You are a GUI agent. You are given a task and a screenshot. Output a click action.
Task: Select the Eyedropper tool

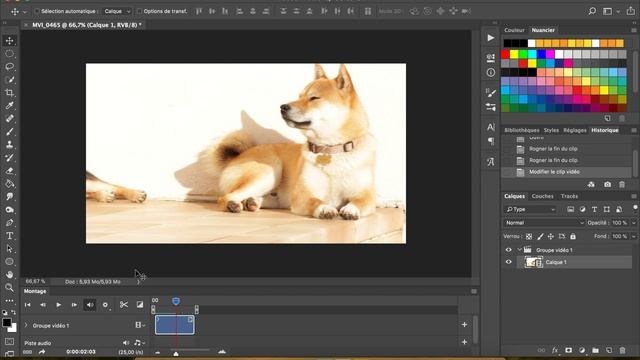[9, 106]
